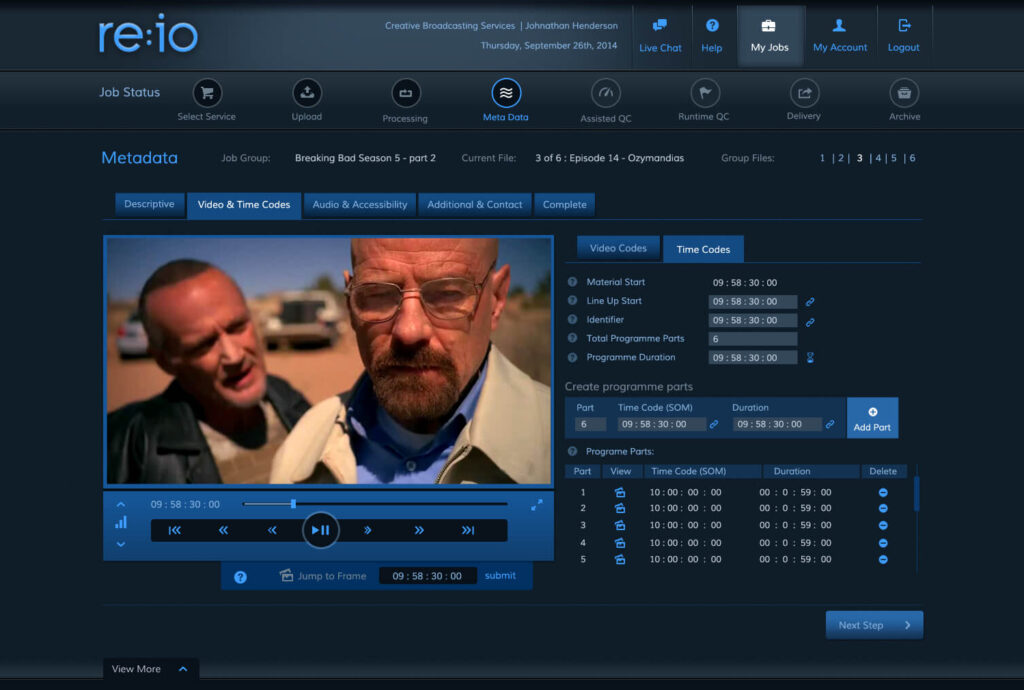Open the Audio & Accessibility tab
Viewport: 1024px width, 690px height.
click(360, 204)
